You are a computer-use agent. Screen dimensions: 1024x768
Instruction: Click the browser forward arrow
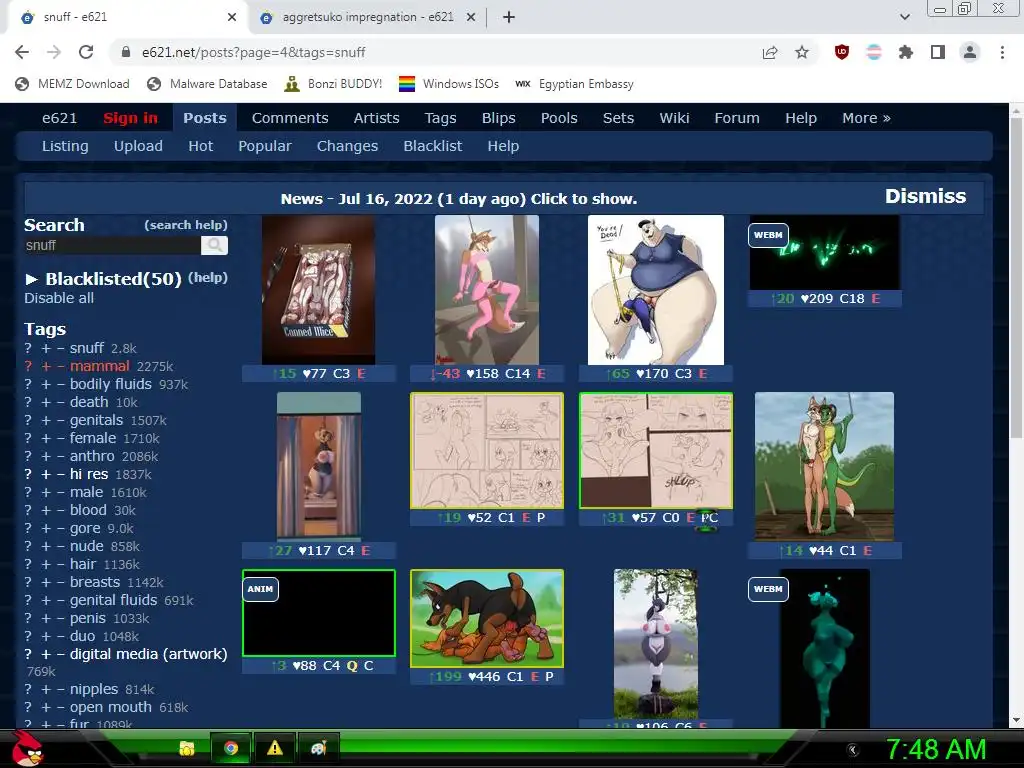coord(54,52)
